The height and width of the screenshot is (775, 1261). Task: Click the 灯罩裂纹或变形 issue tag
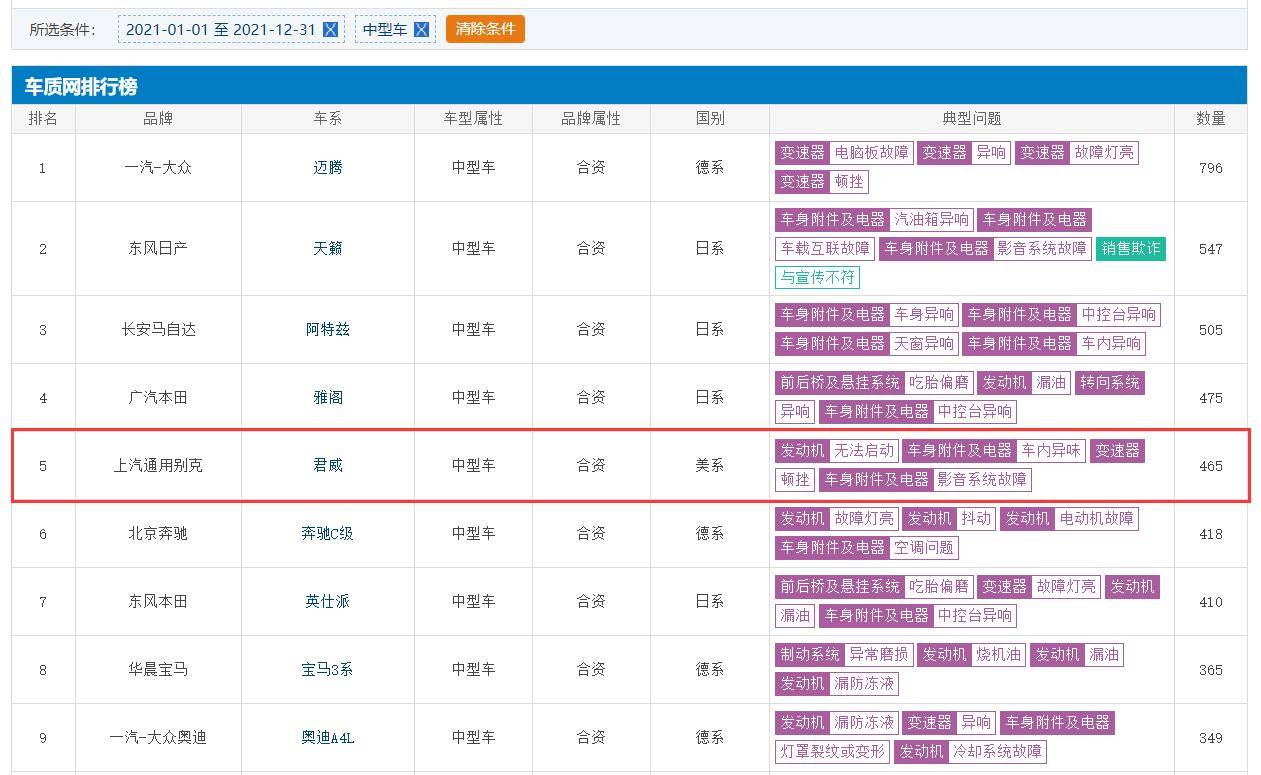832,751
